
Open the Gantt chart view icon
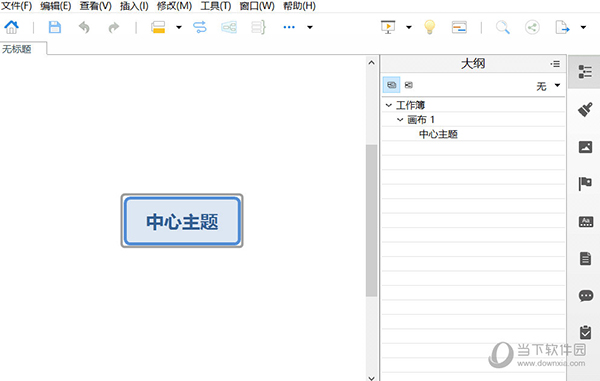coord(459,27)
